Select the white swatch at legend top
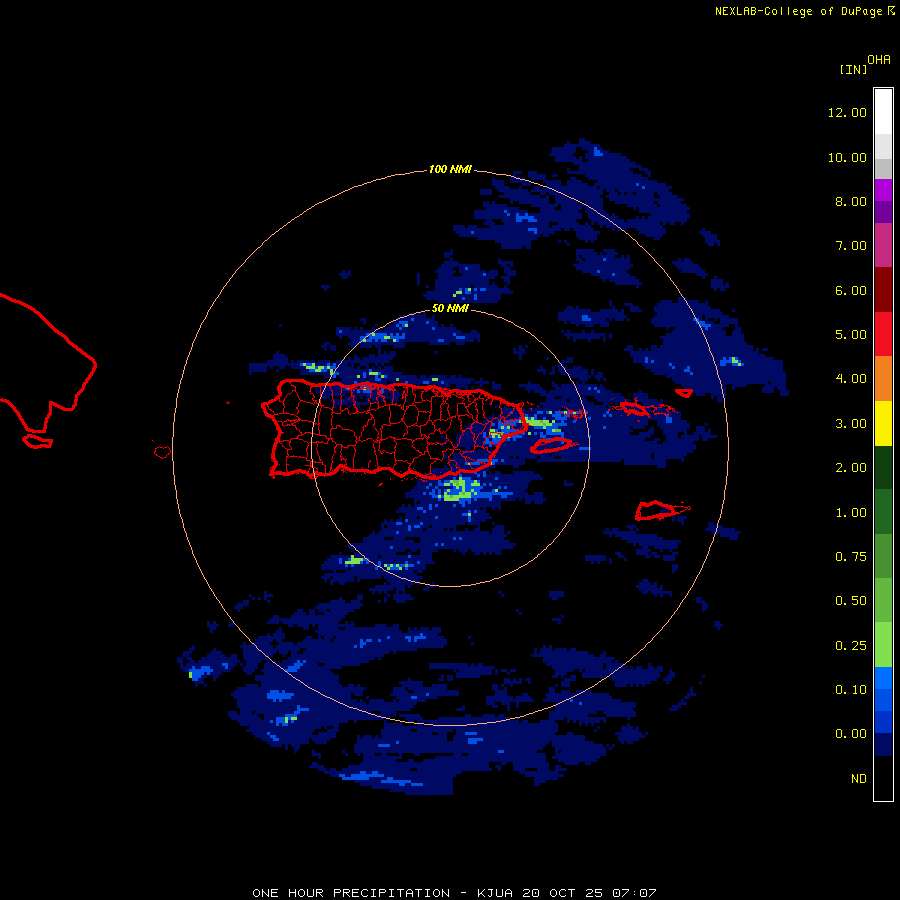 [883, 112]
